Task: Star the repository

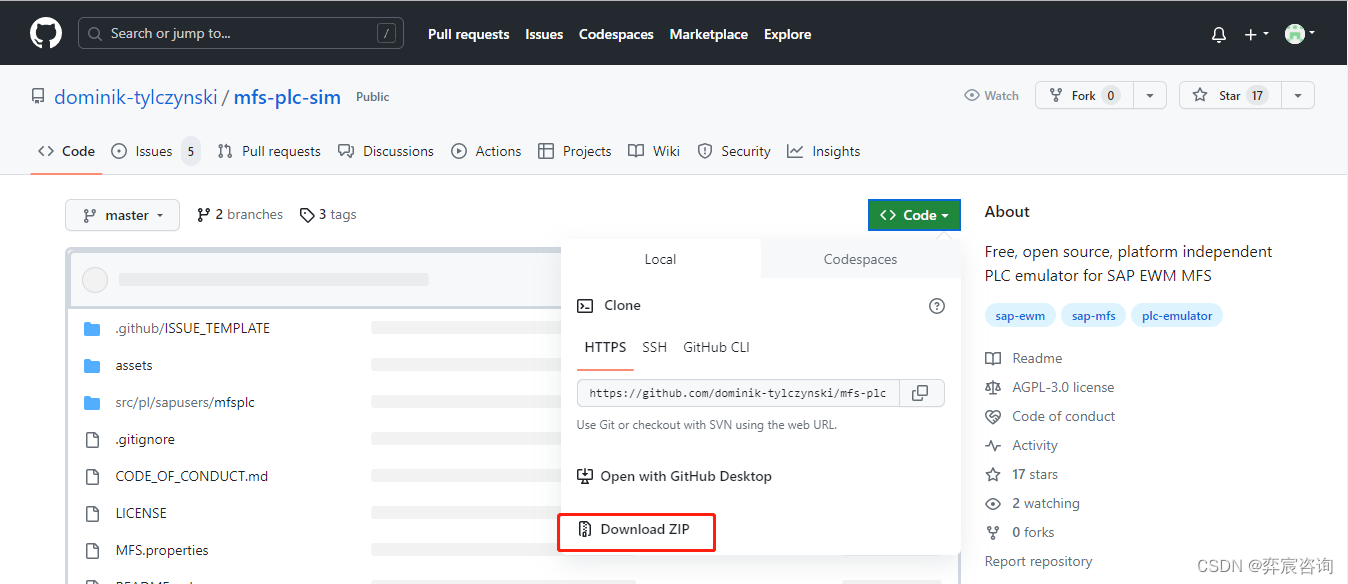Action: [x=1231, y=96]
